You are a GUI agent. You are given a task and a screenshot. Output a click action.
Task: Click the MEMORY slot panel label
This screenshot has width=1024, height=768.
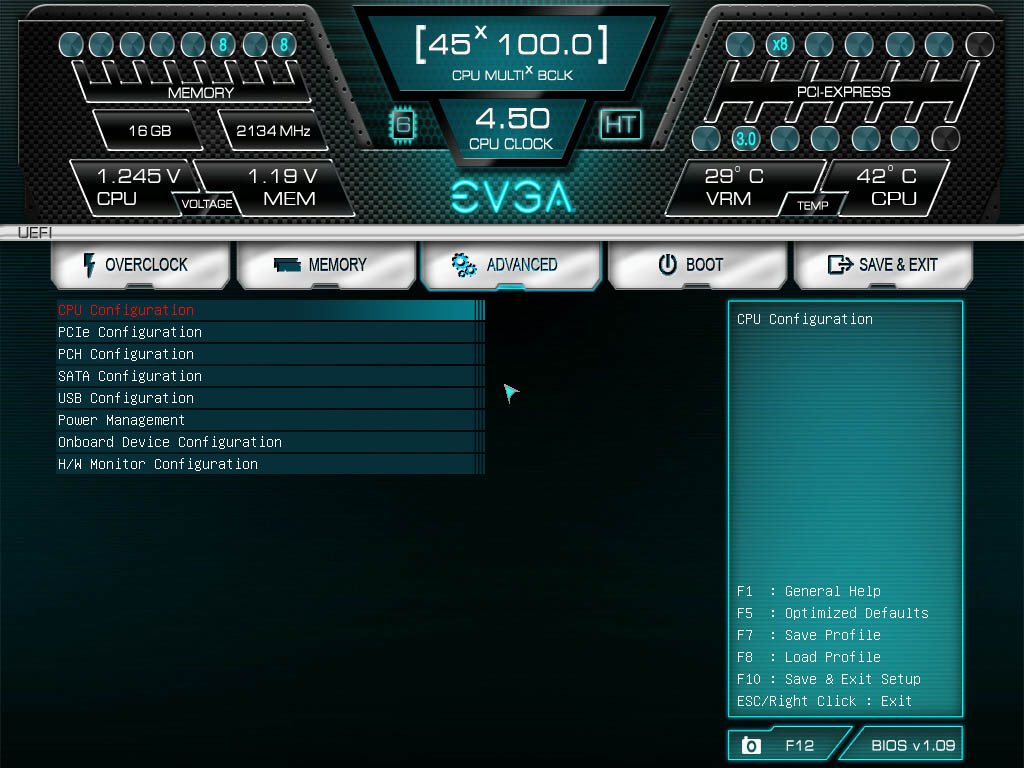tap(200, 93)
